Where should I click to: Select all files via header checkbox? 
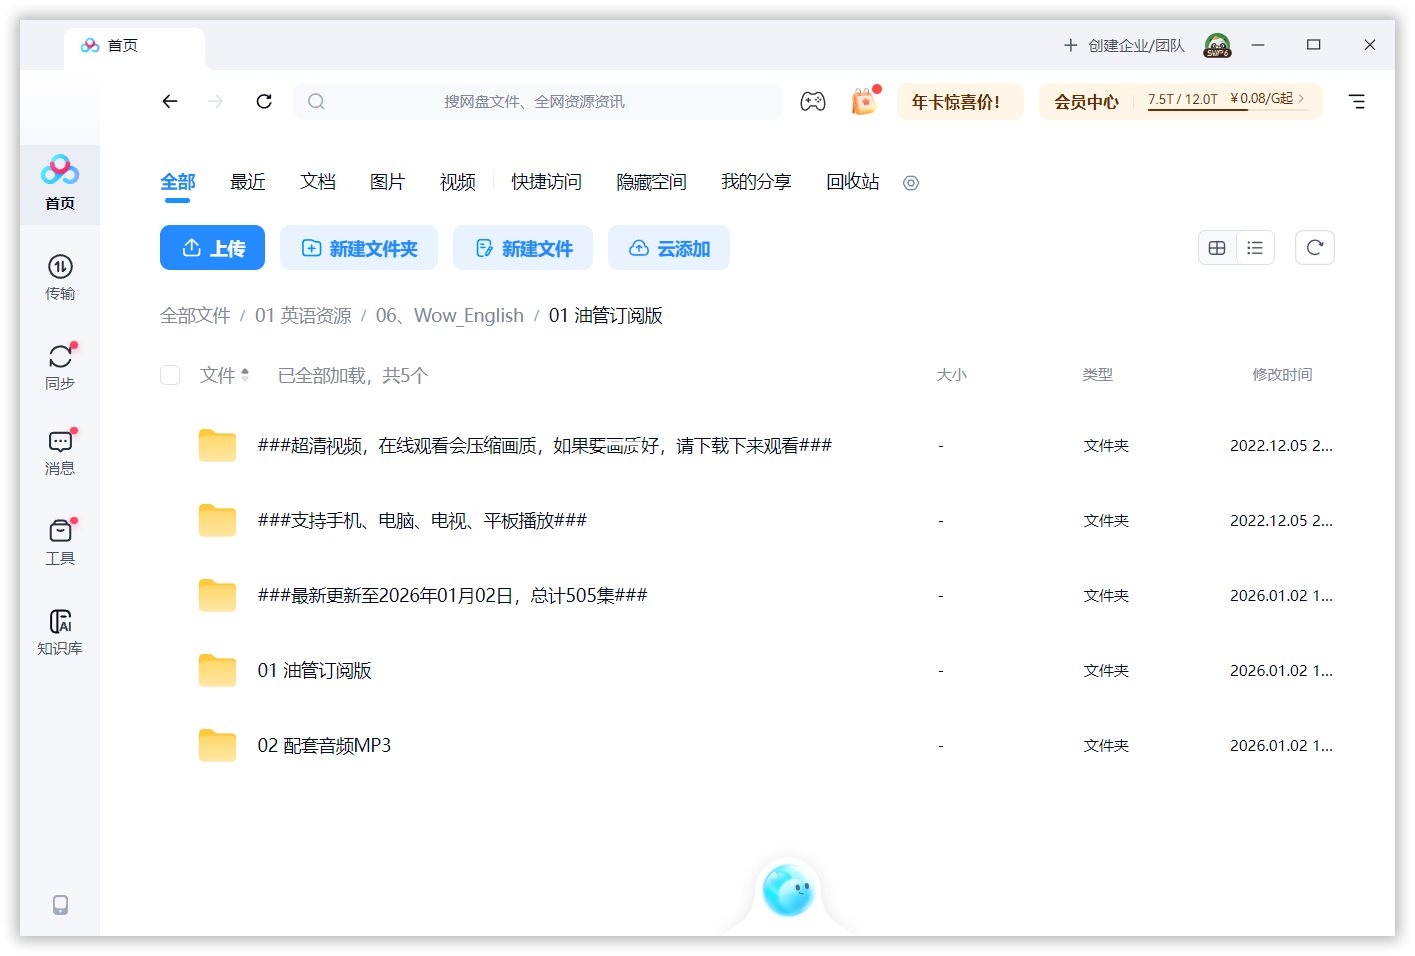tap(170, 375)
